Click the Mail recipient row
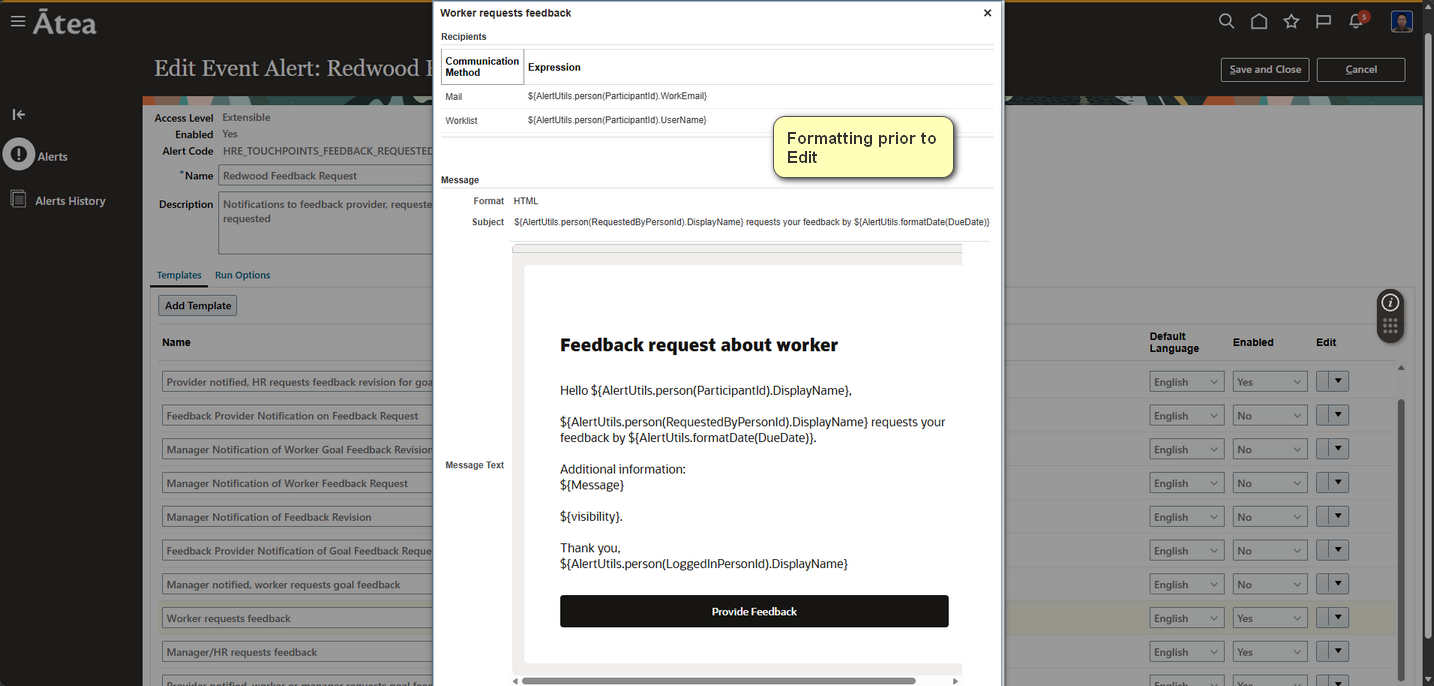Viewport: 1434px width, 686px height. click(717, 96)
